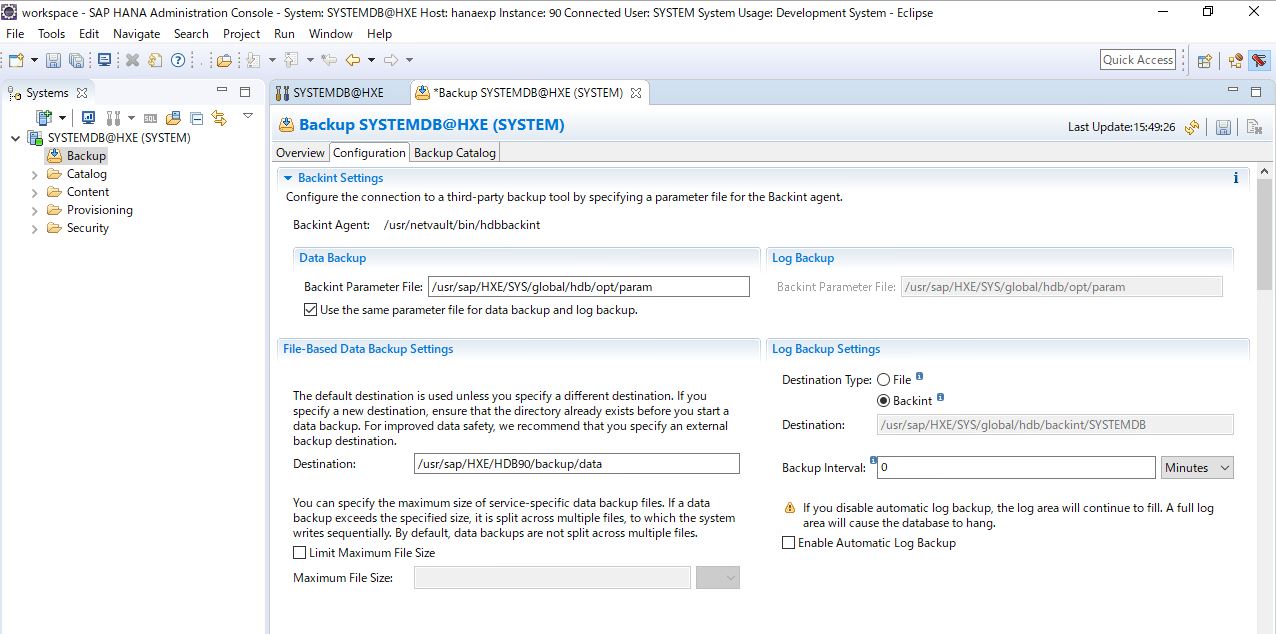The image size is (1276, 634).
Task: Click the folder search icon in Systems view
Action: (x=173, y=117)
